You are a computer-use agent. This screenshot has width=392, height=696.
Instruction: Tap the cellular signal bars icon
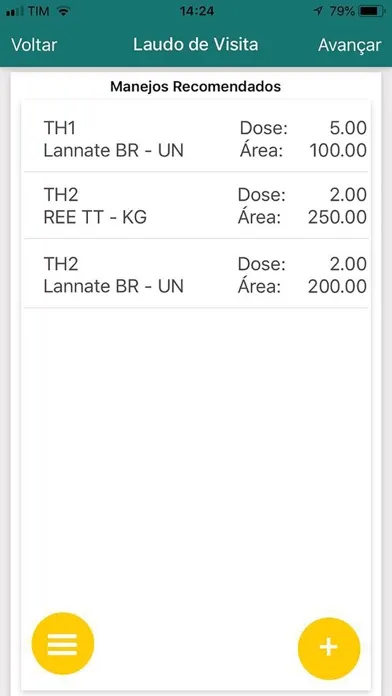click(x=15, y=12)
